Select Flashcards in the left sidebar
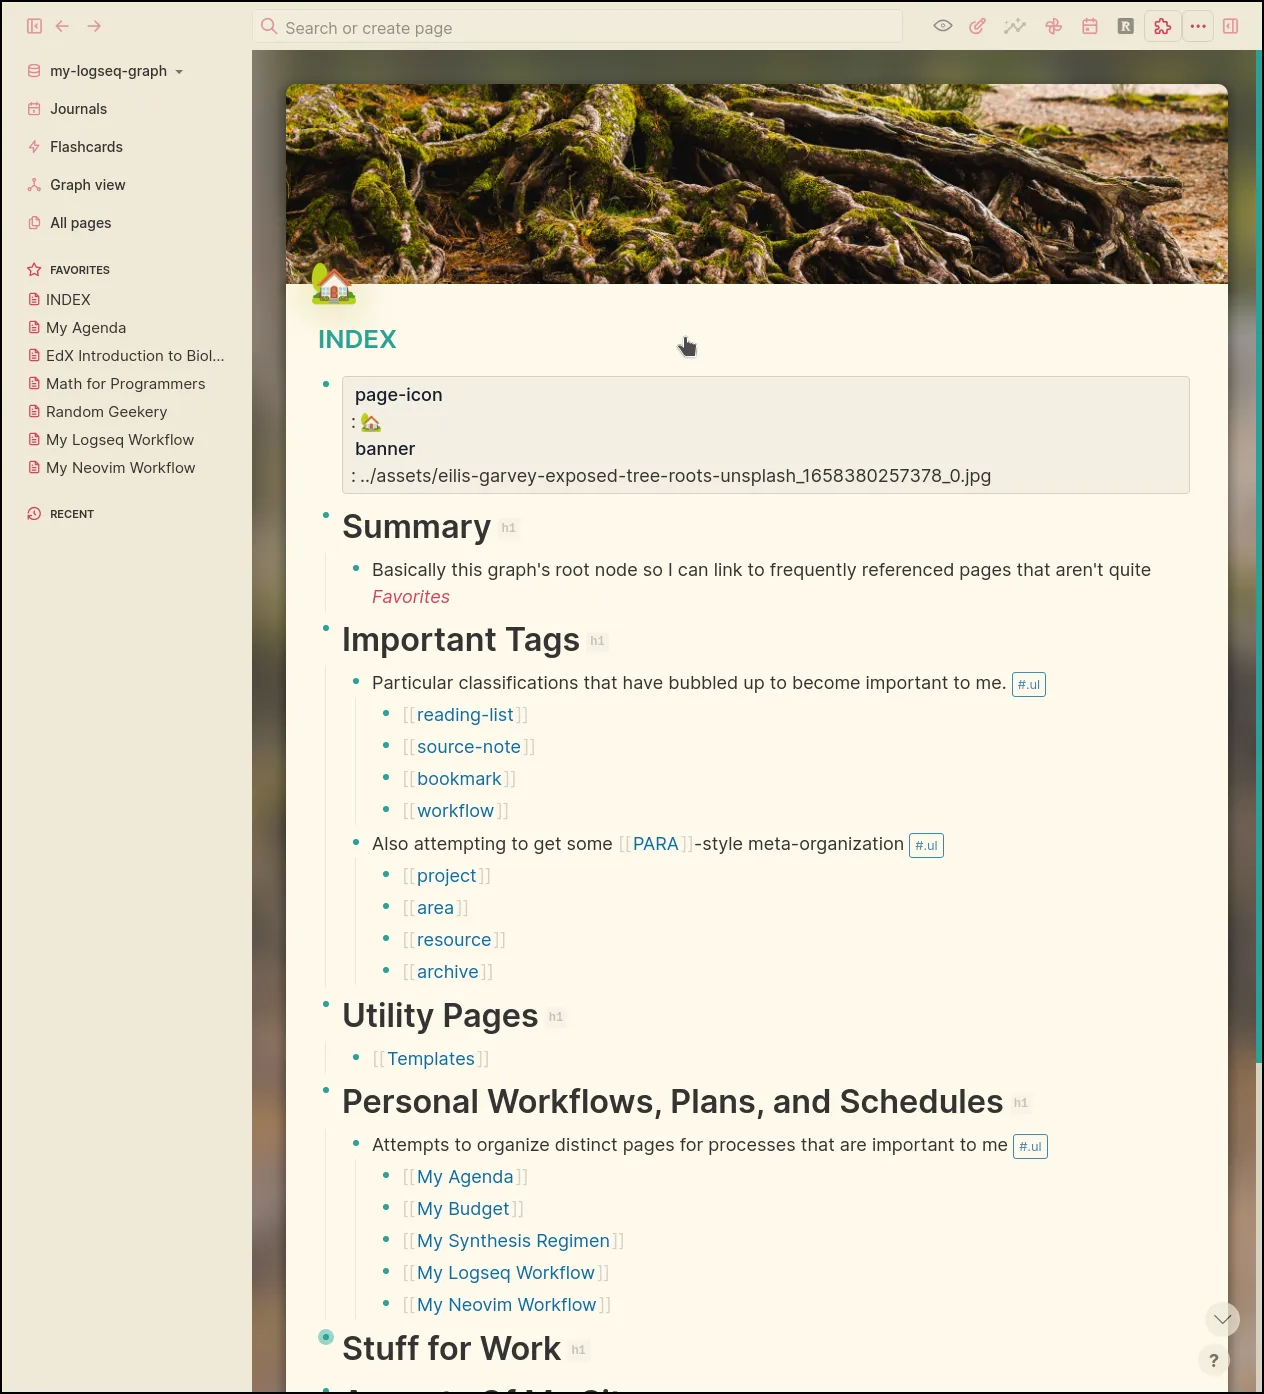Viewport: 1264px width, 1394px height. point(86,146)
